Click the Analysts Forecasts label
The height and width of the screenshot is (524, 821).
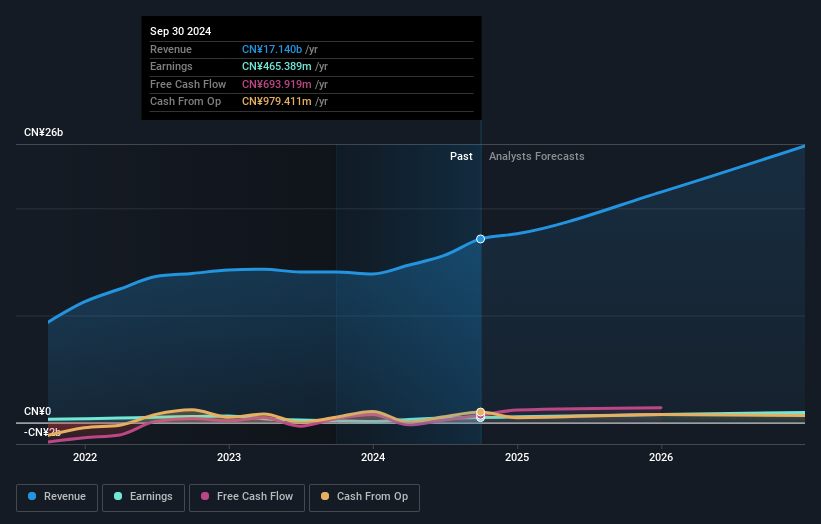coord(537,156)
